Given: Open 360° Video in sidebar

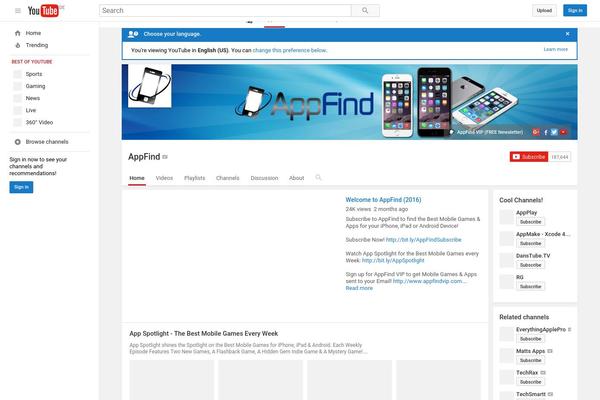Looking at the screenshot, I should pyautogui.click(x=39, y=122).
